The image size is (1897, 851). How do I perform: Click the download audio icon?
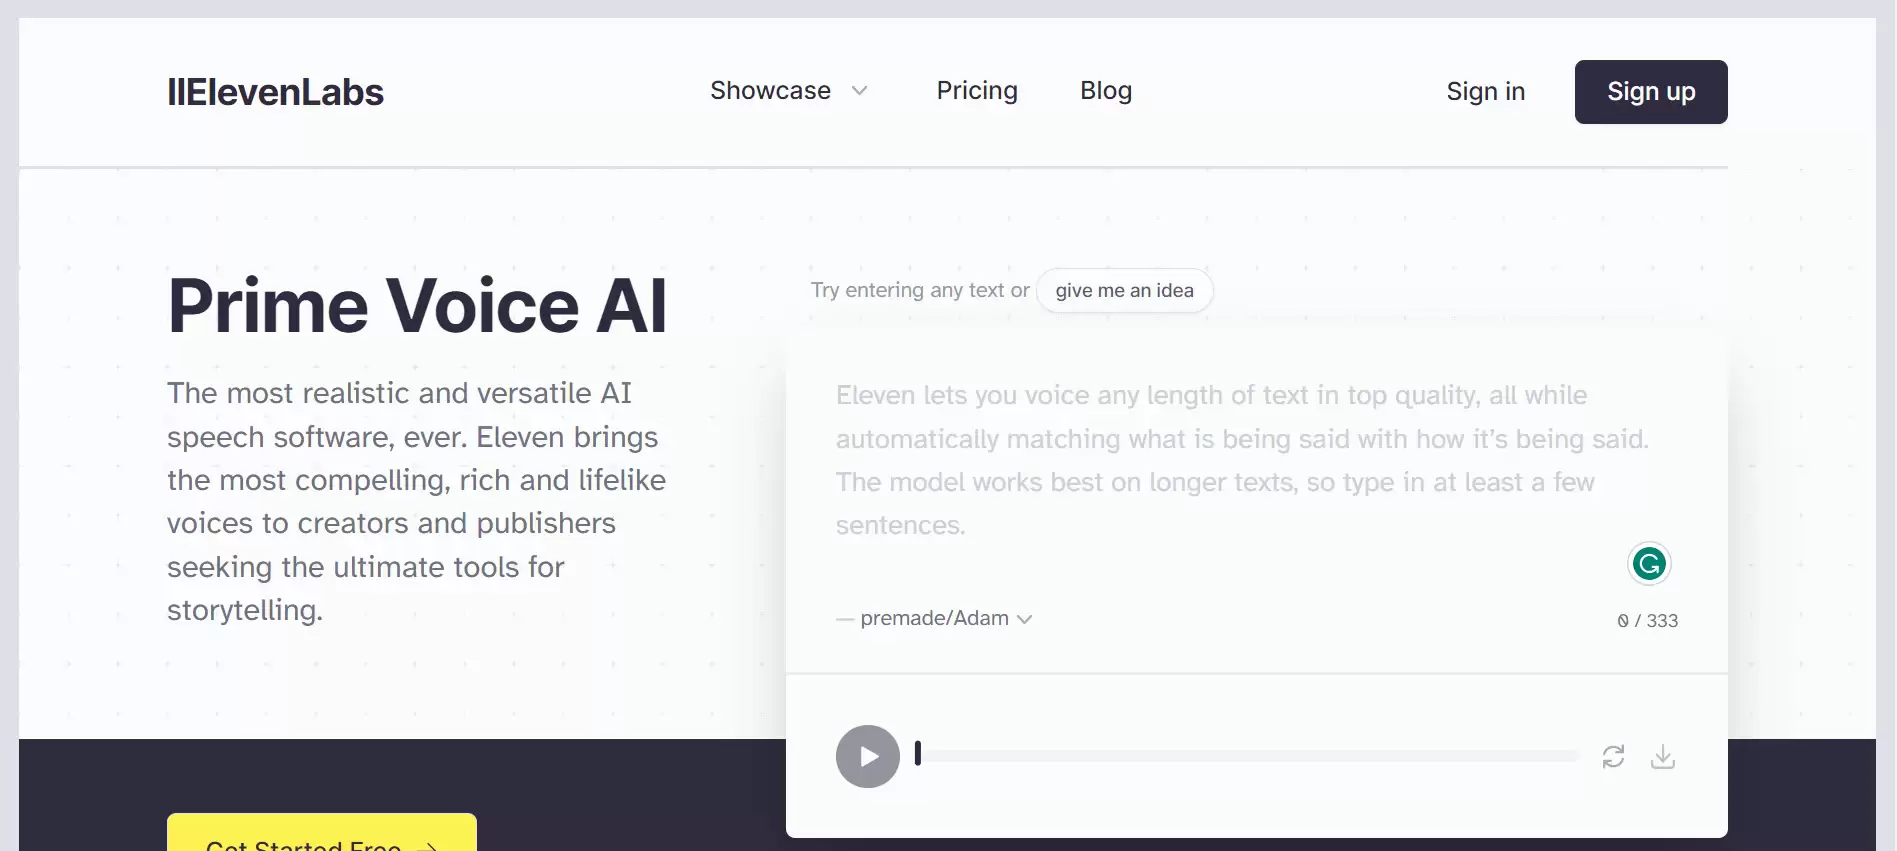coord(1664,757)
